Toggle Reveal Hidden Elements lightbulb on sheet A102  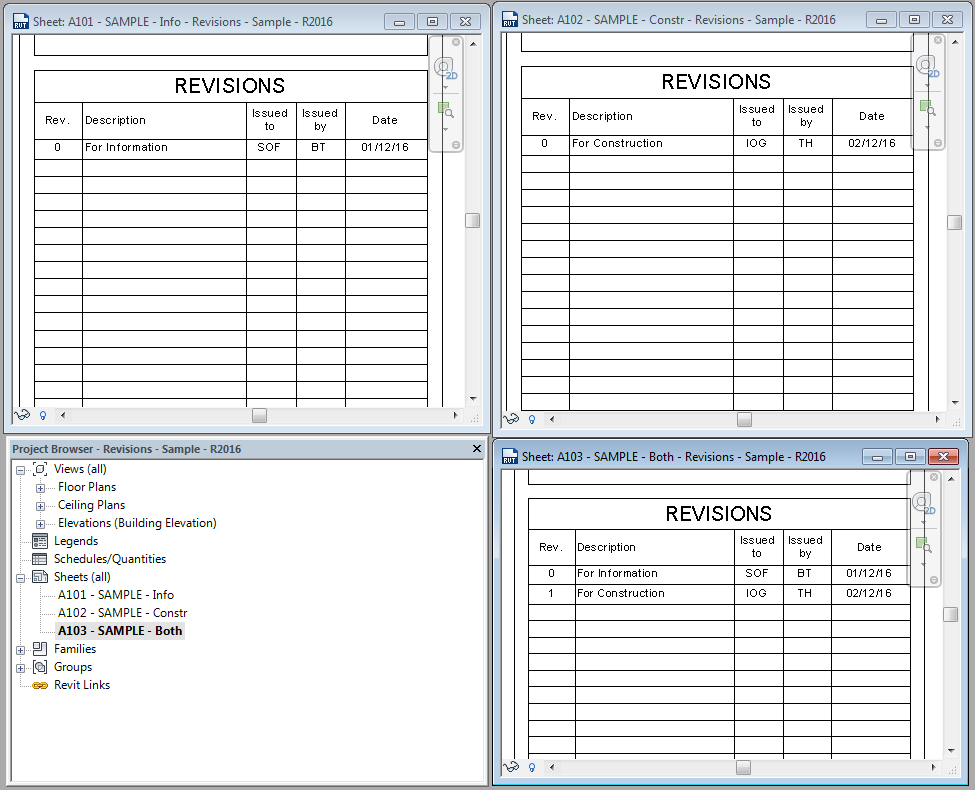click(x=531, y=419)
